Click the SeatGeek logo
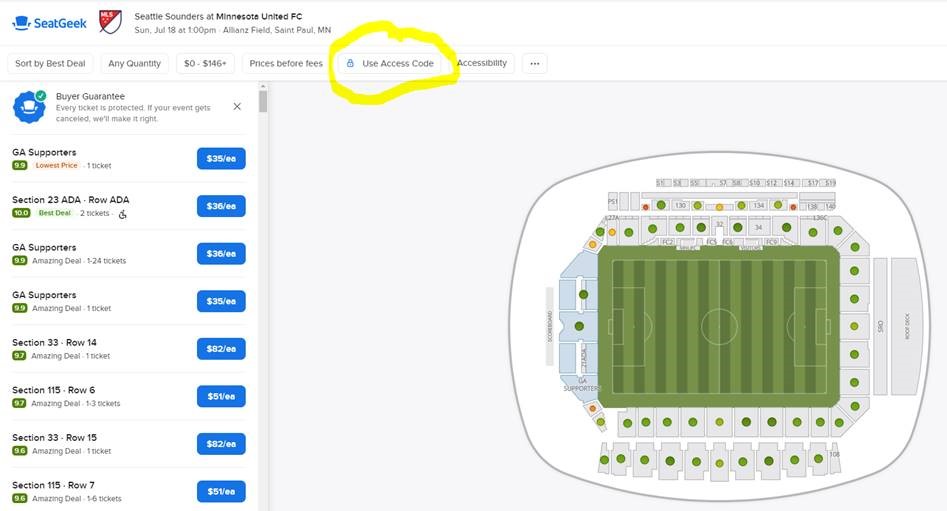Image resolution: width=947 pixels, height=511 pixels. pyautogui.click(x=50, y=24)
